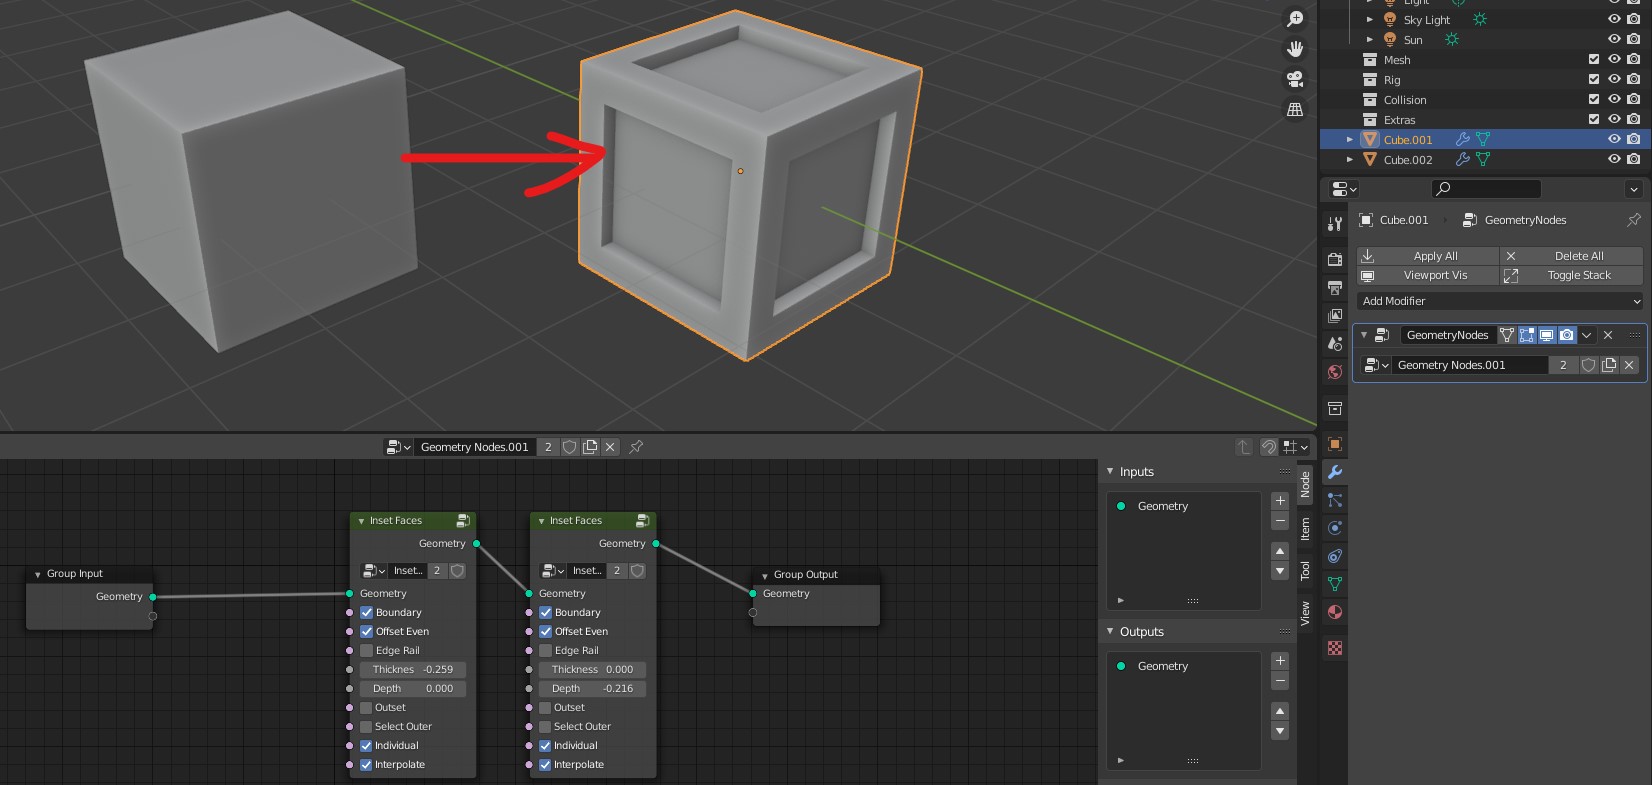Open the Material properties sphere icon
Screen dimensions: 1652x785
pyautogui.click(x=1335, y=612)
